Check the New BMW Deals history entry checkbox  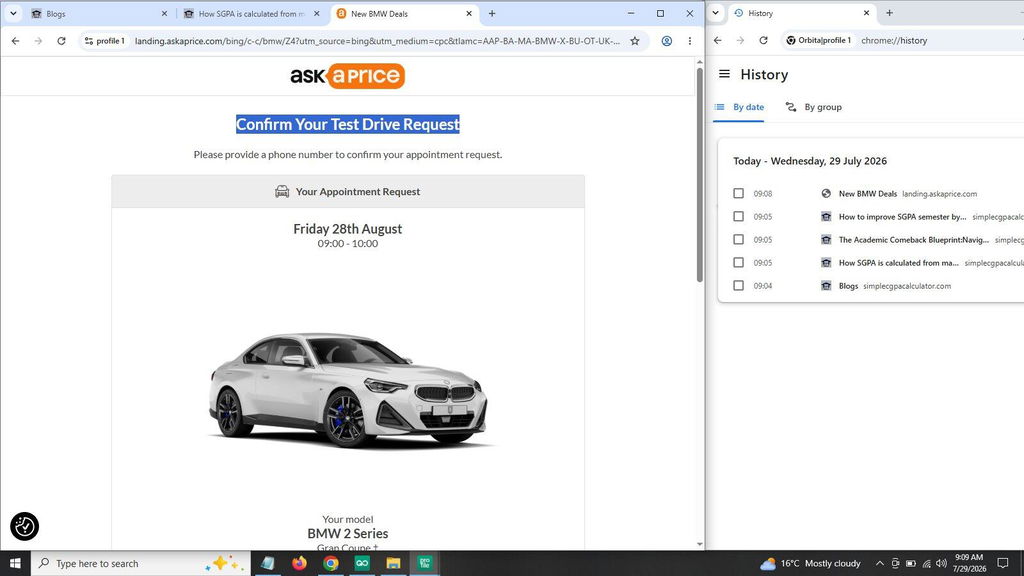coord(738,193)
